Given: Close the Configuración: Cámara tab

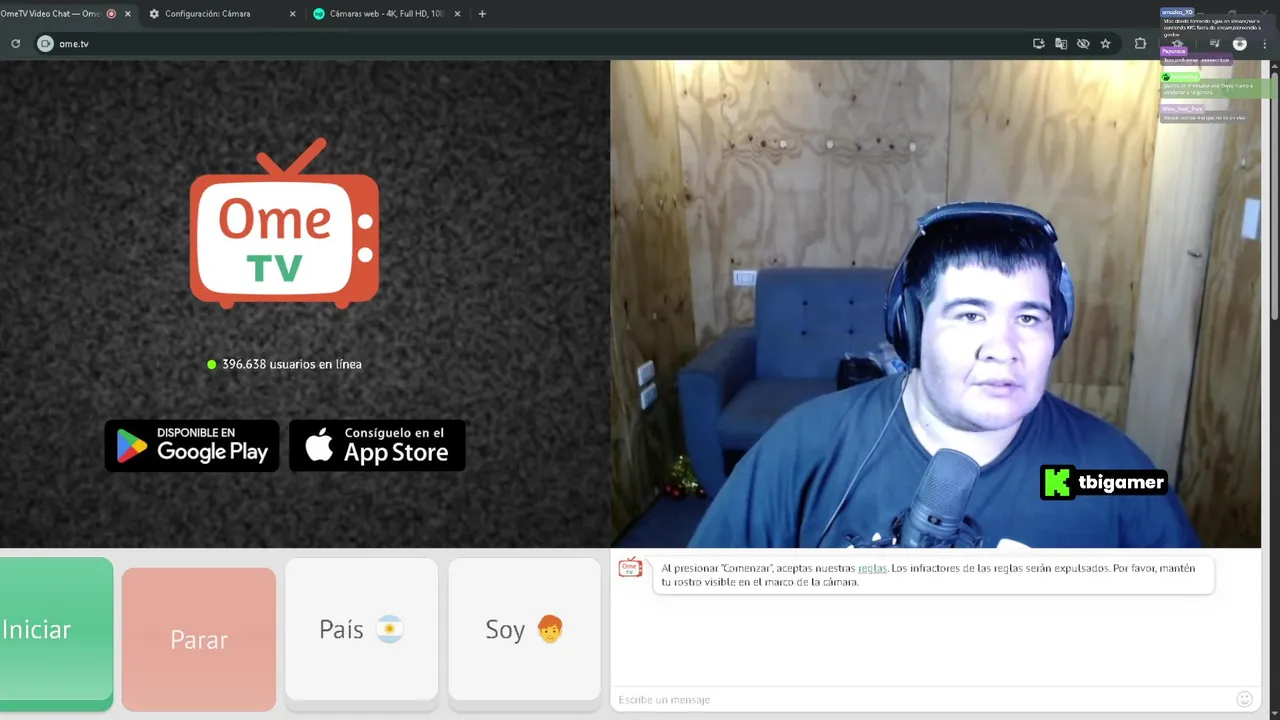Looking at the screenshot, I should 292,14.
